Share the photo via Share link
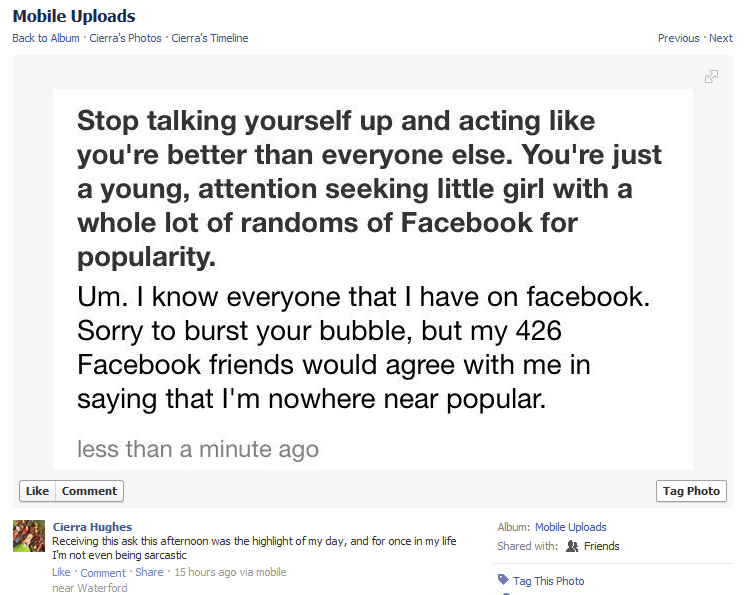This screenshot has height=595, width=747. [149, 572]
